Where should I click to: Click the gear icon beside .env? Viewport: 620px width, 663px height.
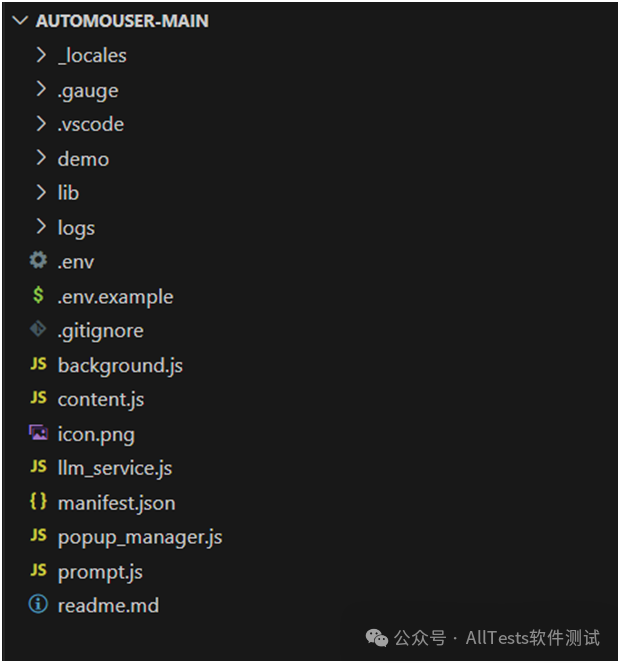click(38, 260)
